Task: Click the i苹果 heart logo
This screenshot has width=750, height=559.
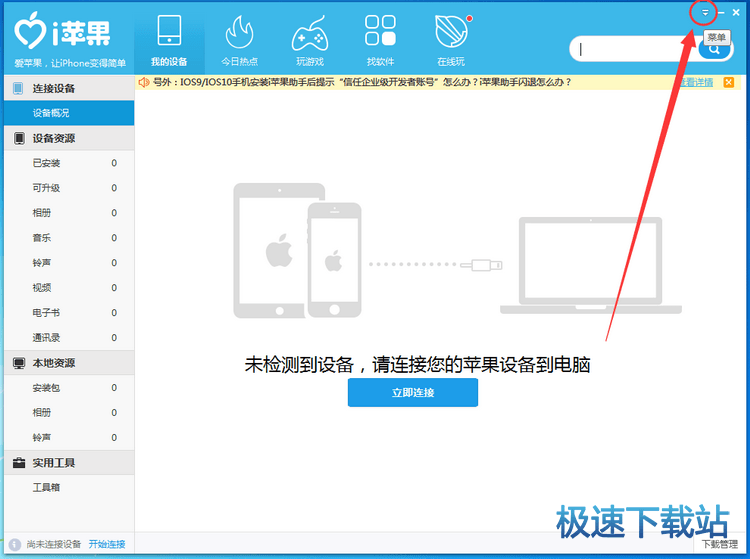Action: tap(30, 31)
